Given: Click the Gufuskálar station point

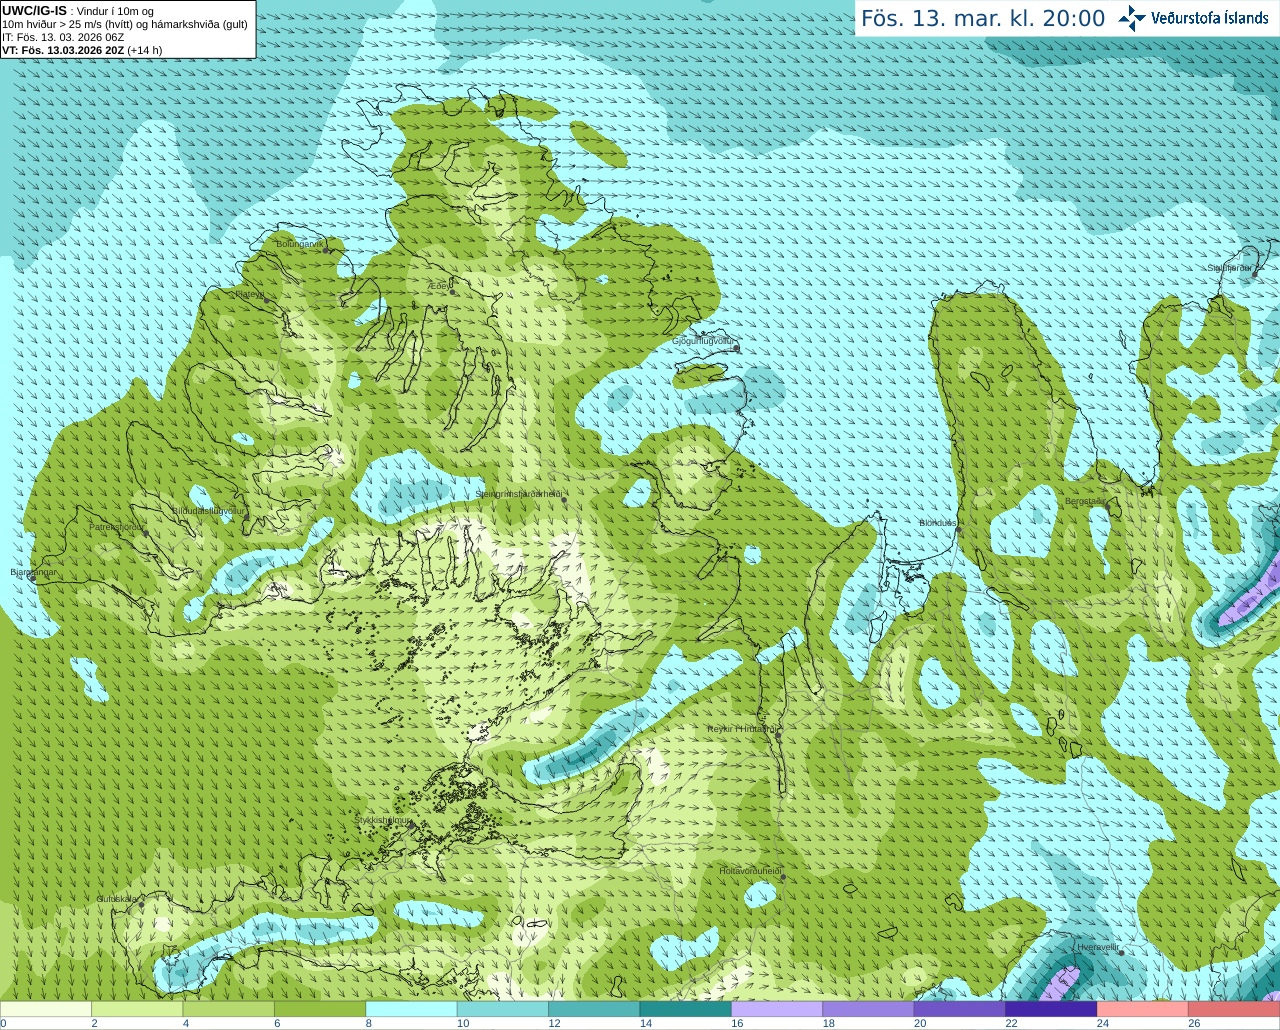Looking at the screenshot, I should coord(141,904).
